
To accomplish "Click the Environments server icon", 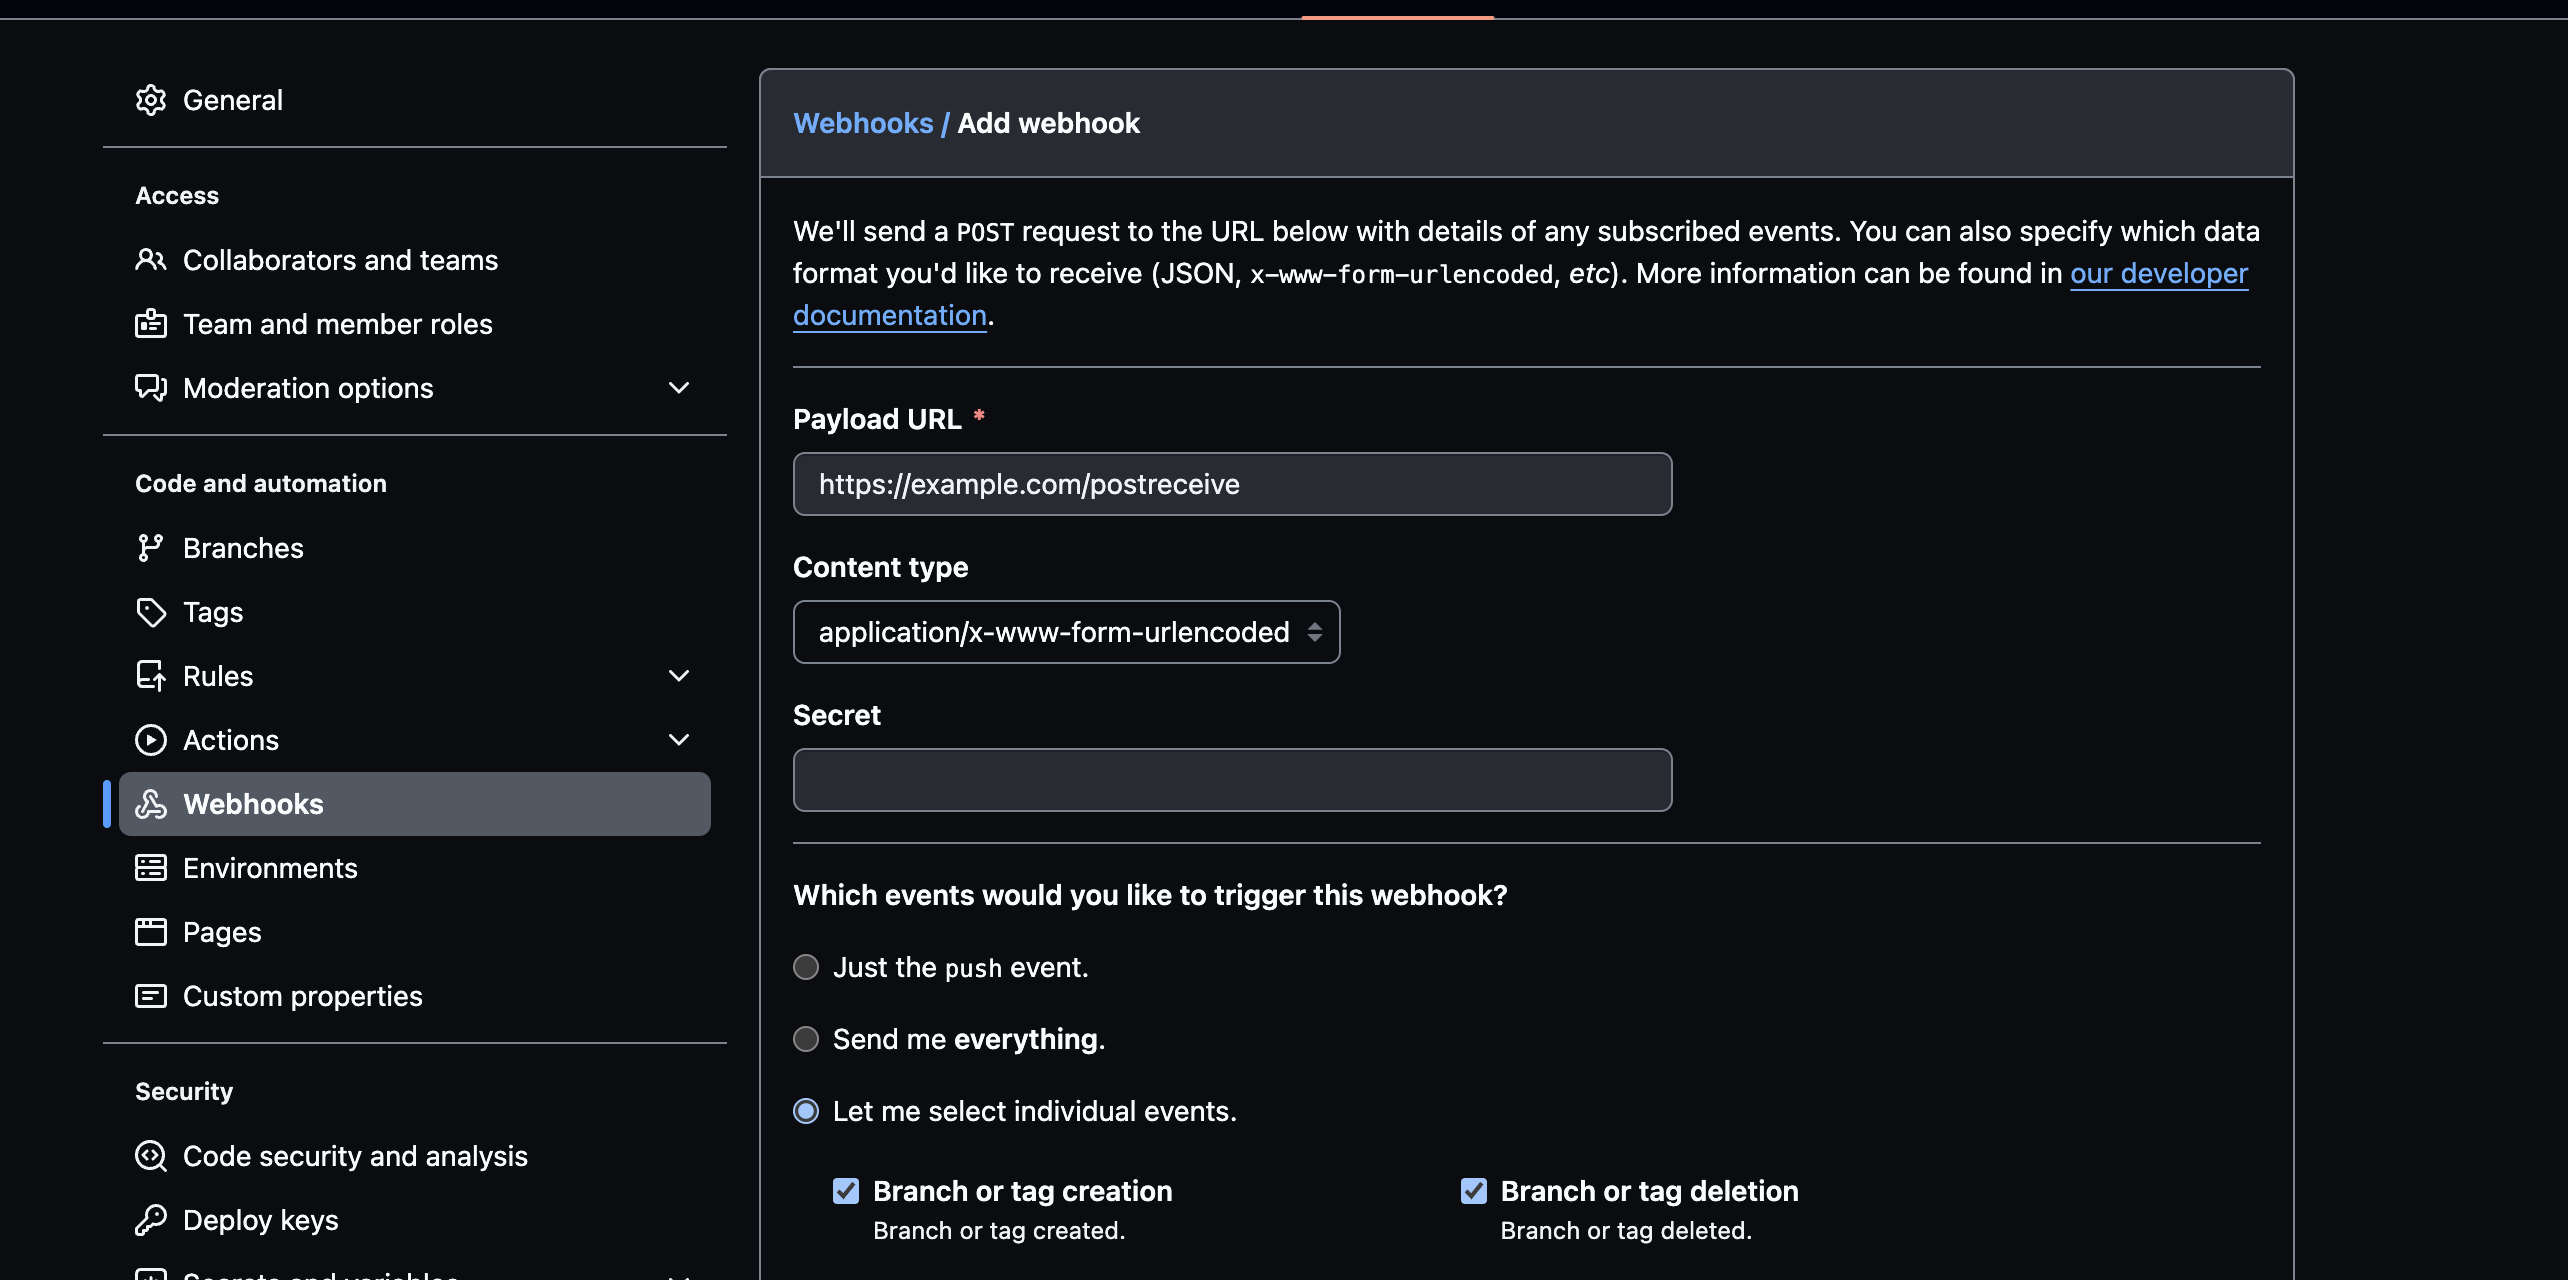I will click(x=151, y=868).
